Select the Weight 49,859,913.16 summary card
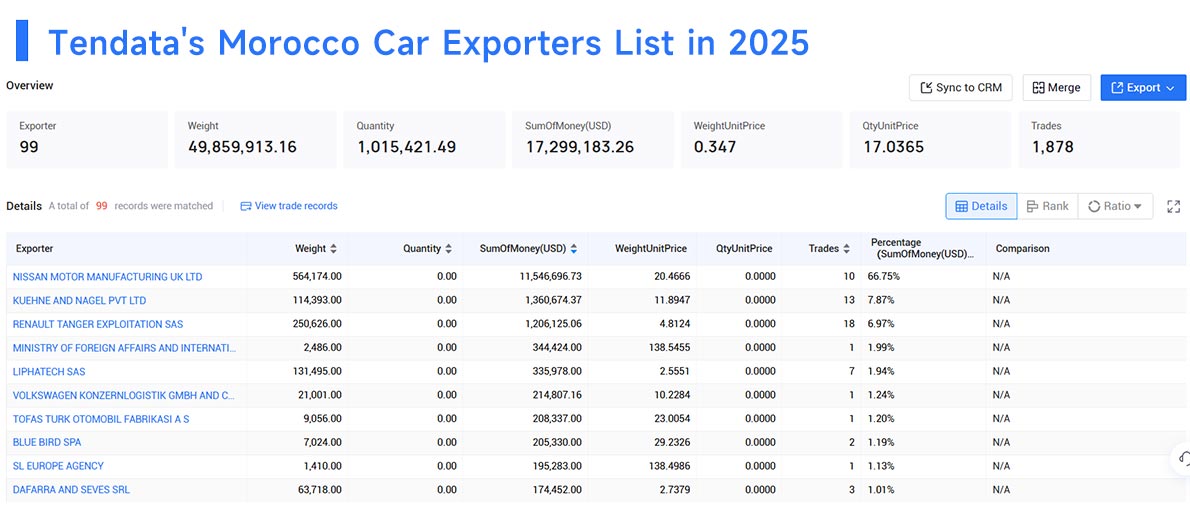This screenshot has height=510, width=1190. tap(256, 140)
